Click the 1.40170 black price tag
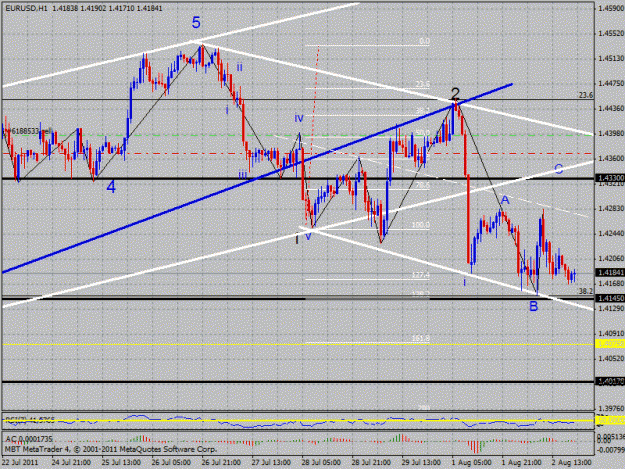This screenshot has width=625, height=469. point(610,382)
